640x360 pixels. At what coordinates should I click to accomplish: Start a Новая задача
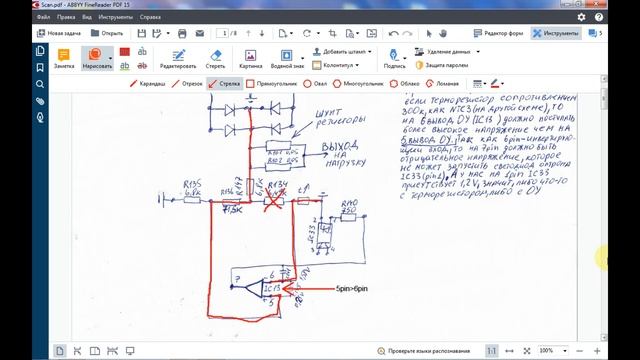point(59,33)
